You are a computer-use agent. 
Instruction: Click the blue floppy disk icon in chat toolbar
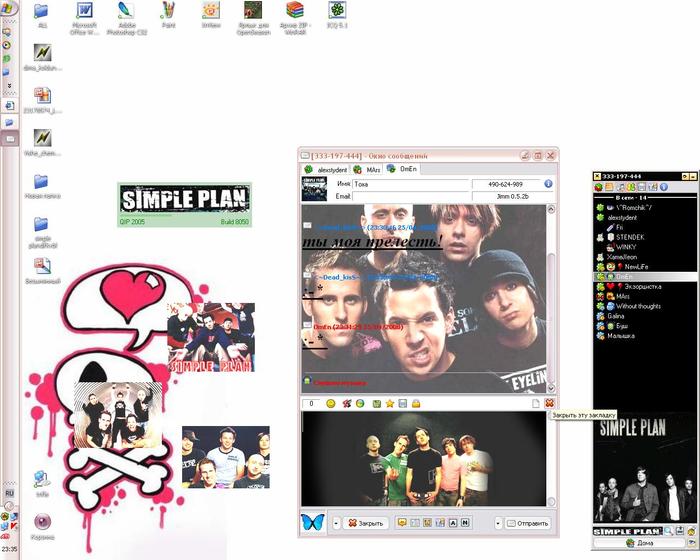[403, 404]
